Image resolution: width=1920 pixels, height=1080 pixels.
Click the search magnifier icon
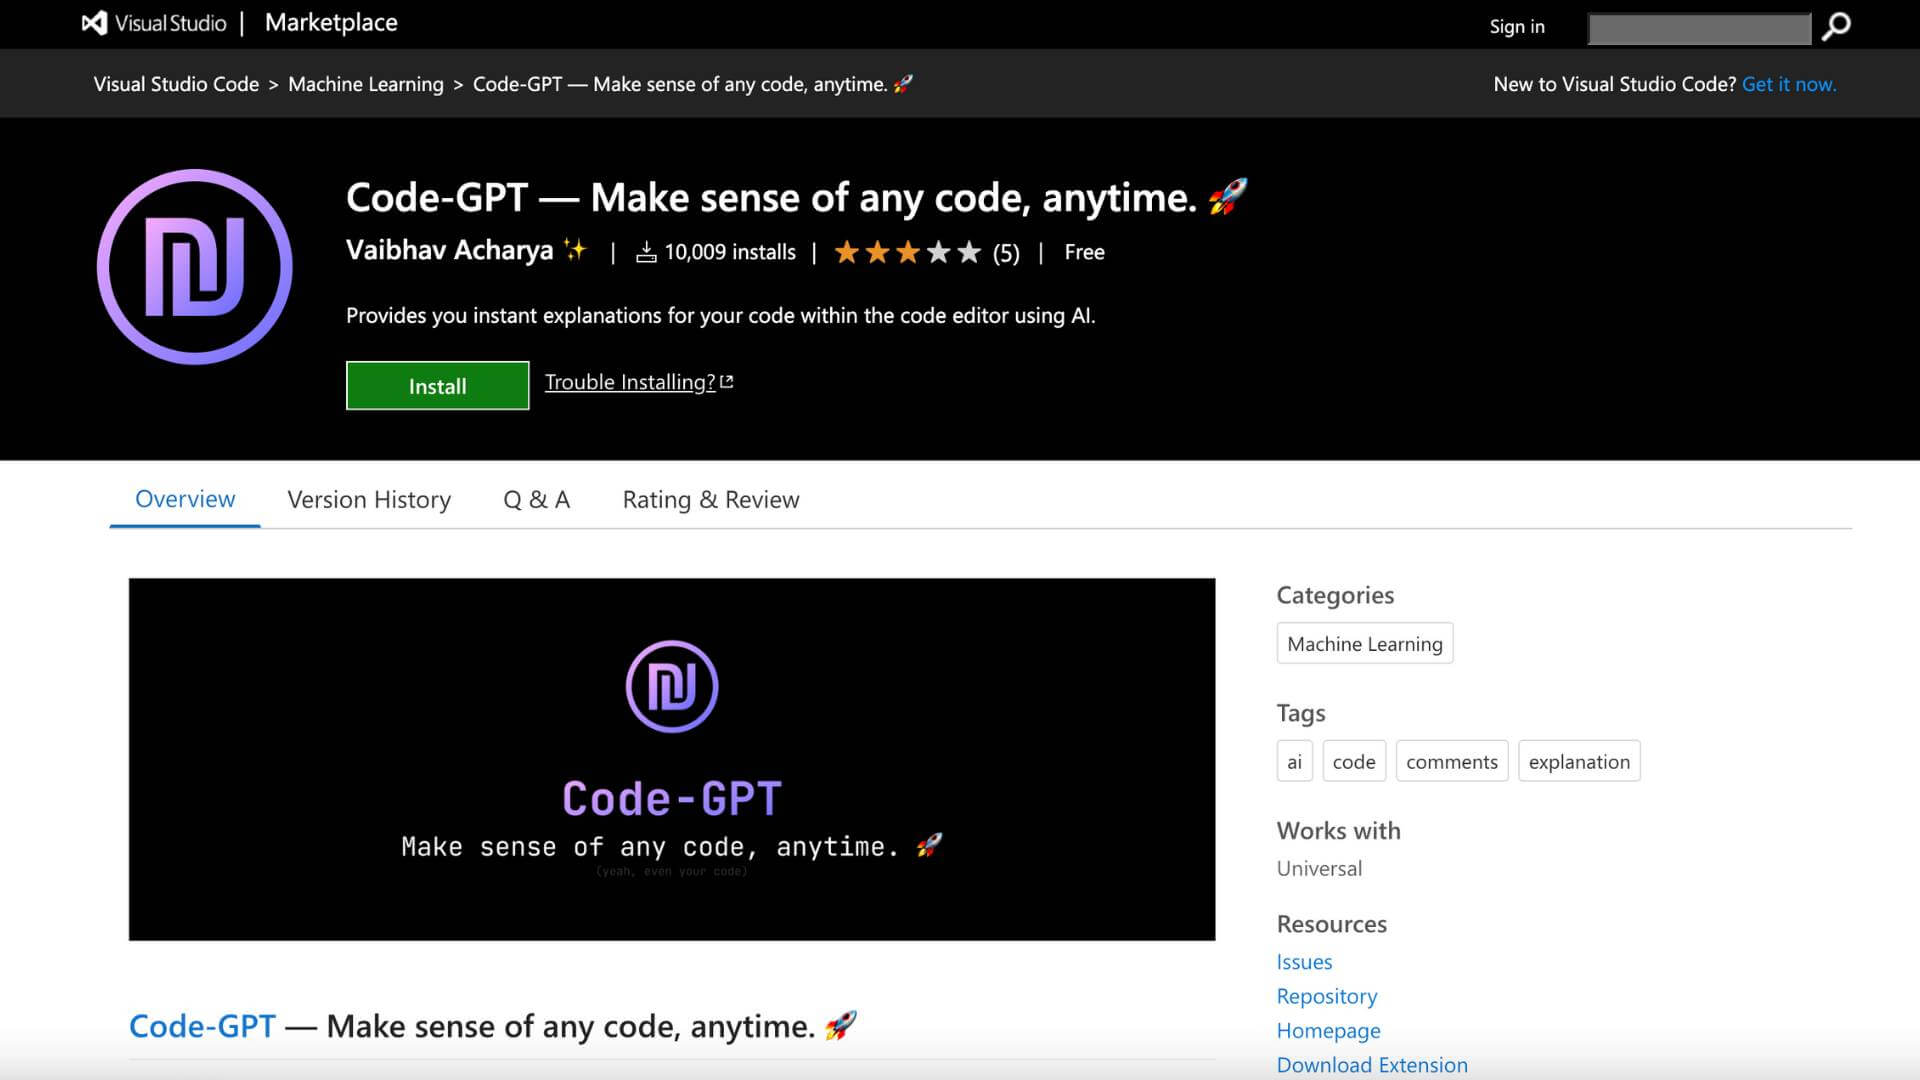[x=1835, y=28]
